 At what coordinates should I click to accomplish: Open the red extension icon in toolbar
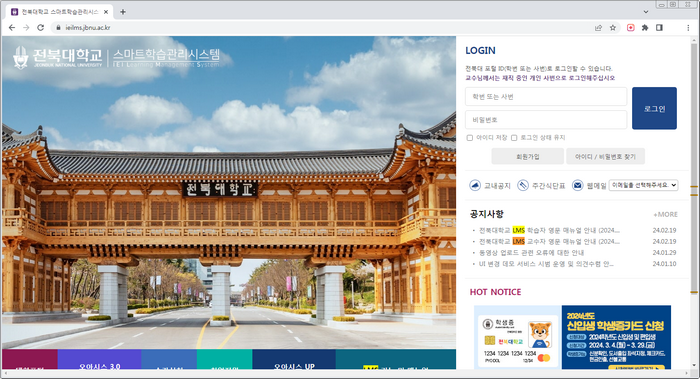click(631, 28)
